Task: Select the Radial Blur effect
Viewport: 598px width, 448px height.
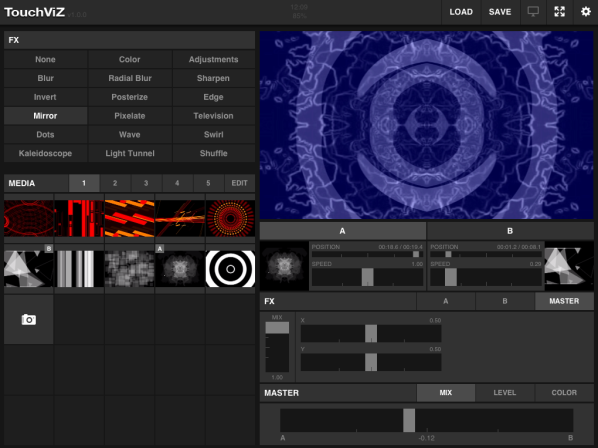Action: tap(130, 78)
